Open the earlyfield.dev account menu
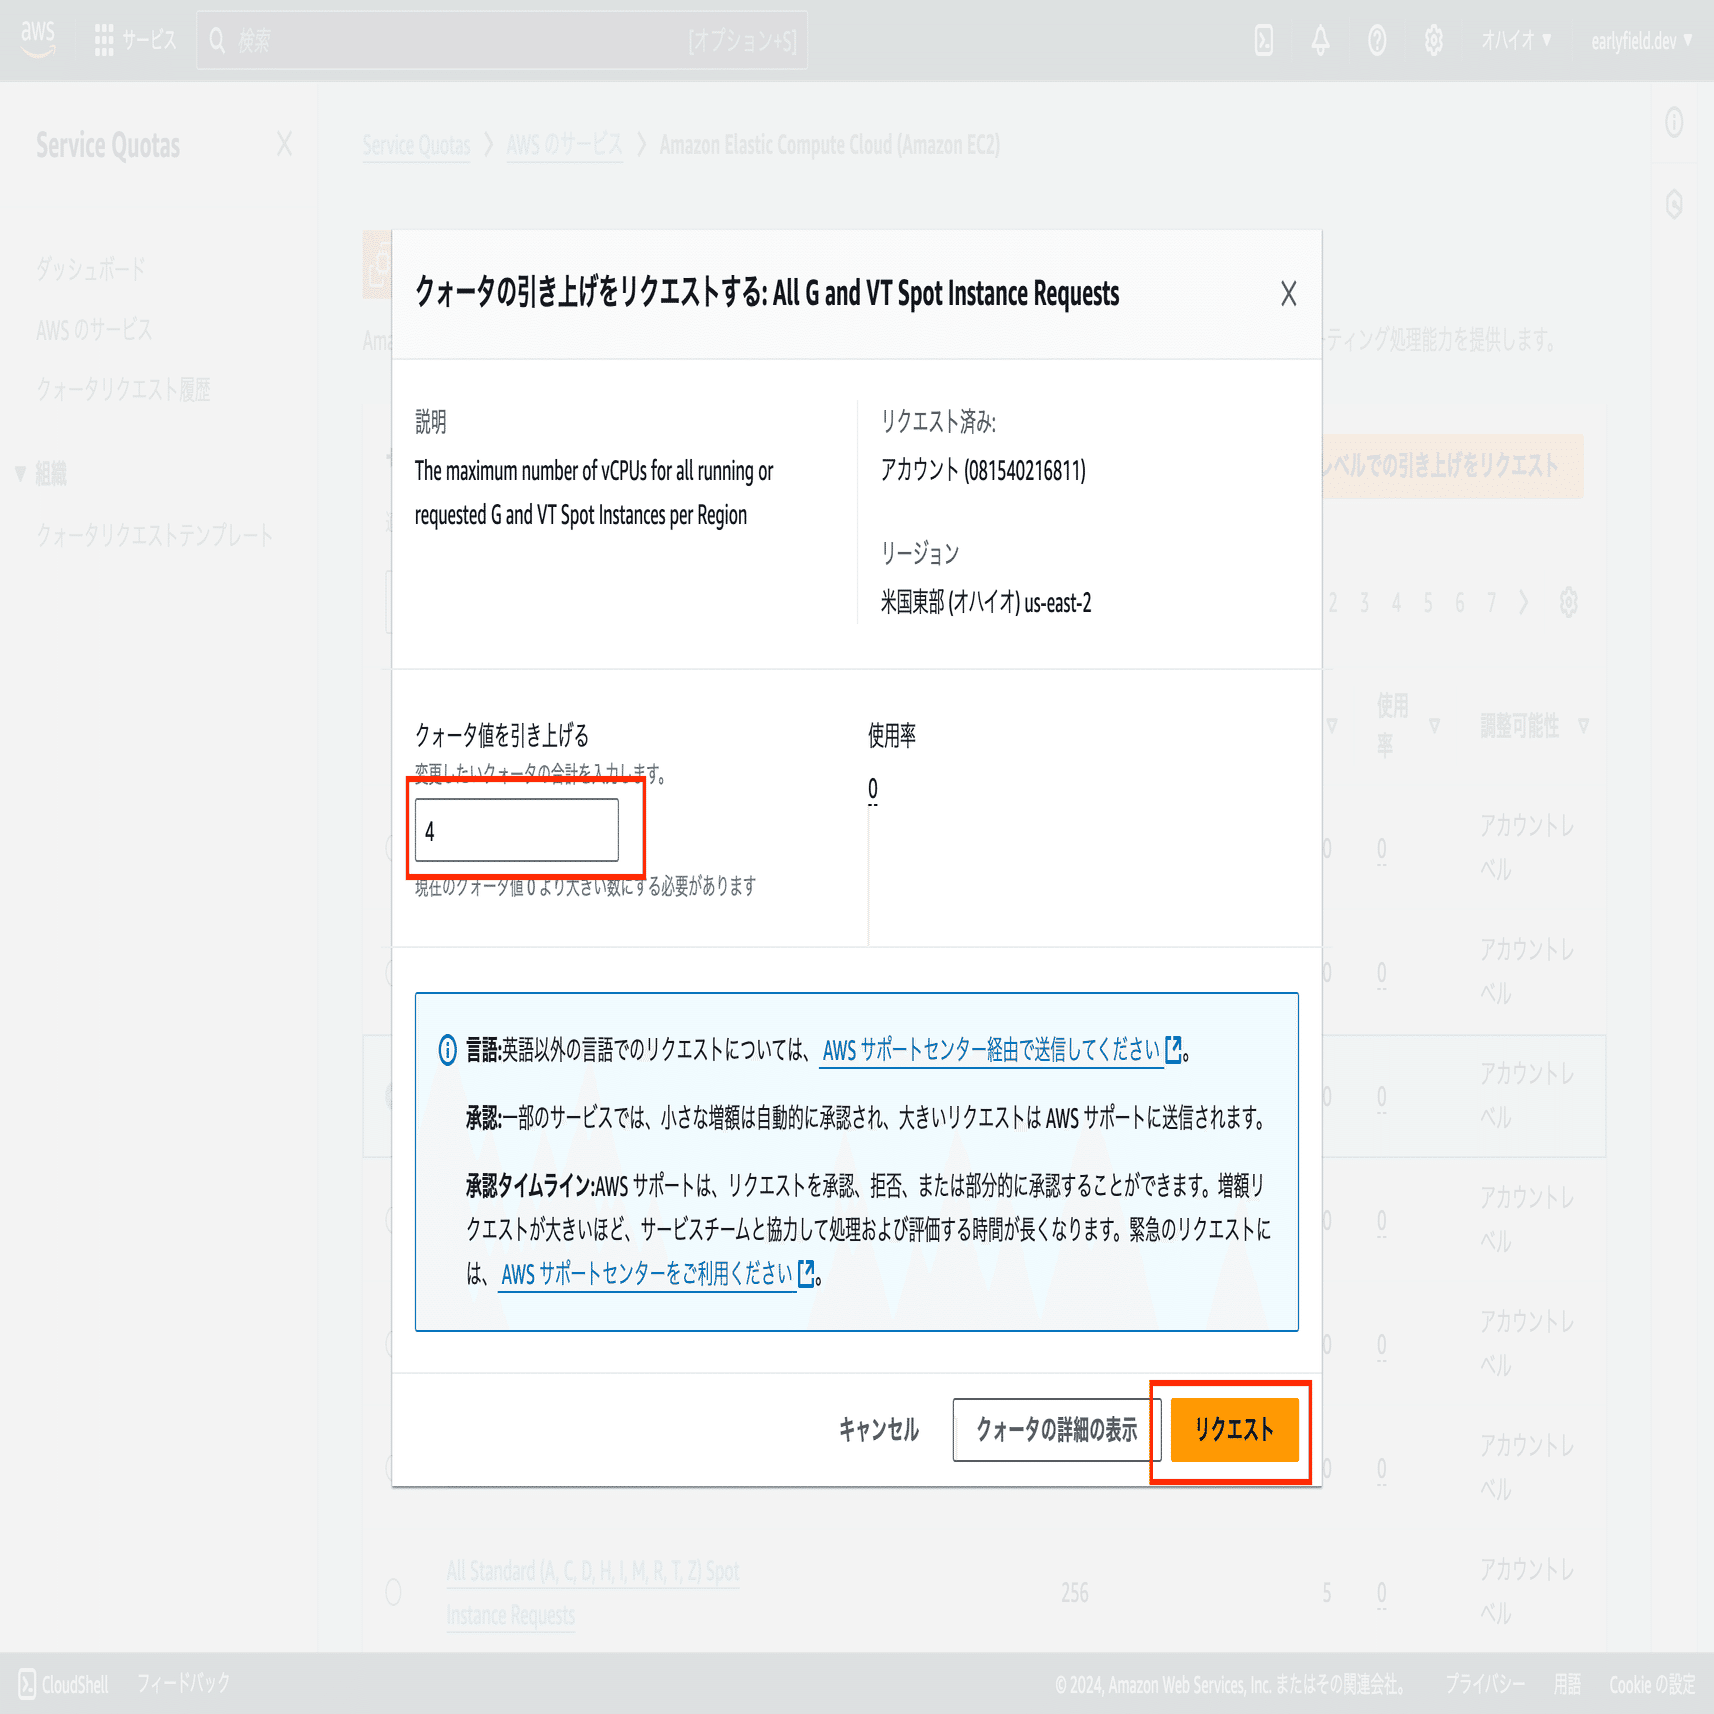Image resolution: width=1714 pixels, height=1714 pixels. [x=1641, y=41]
